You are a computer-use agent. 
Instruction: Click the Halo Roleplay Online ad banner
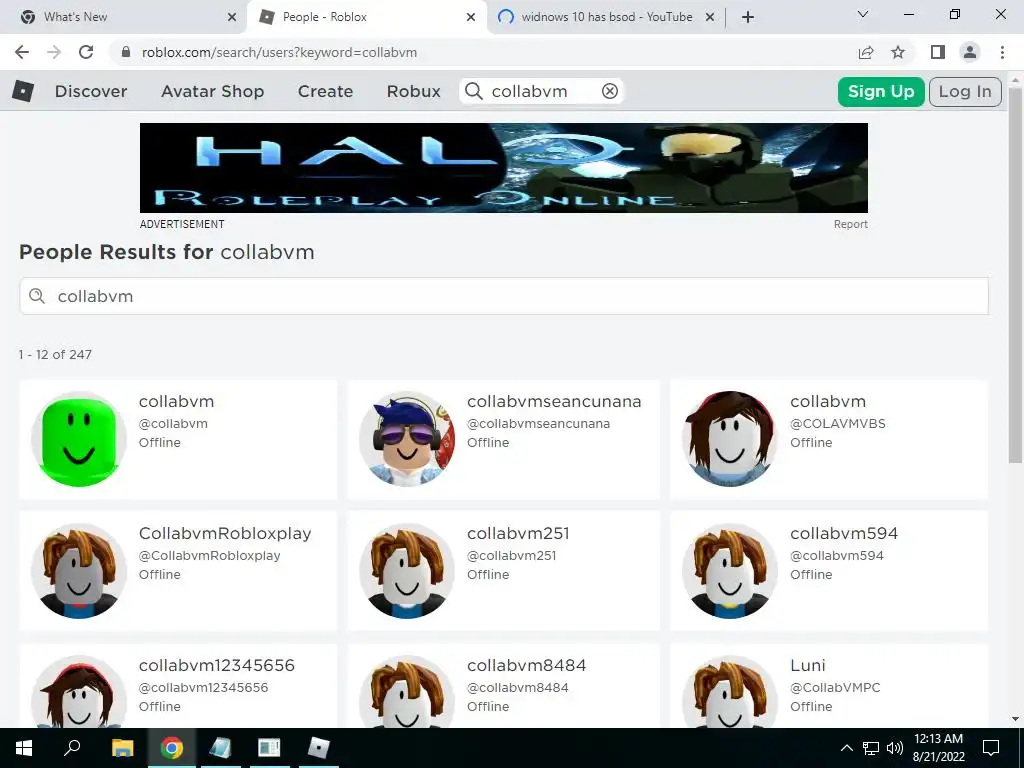(x=504, y=168)
